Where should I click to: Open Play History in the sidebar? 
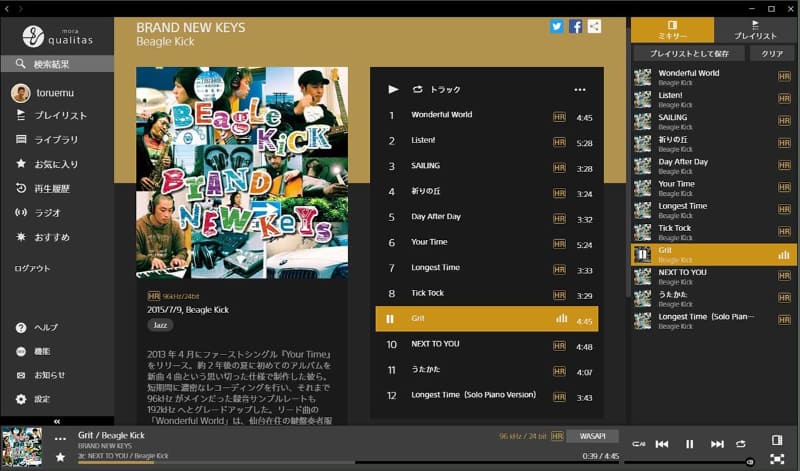(x=43, y=188)
